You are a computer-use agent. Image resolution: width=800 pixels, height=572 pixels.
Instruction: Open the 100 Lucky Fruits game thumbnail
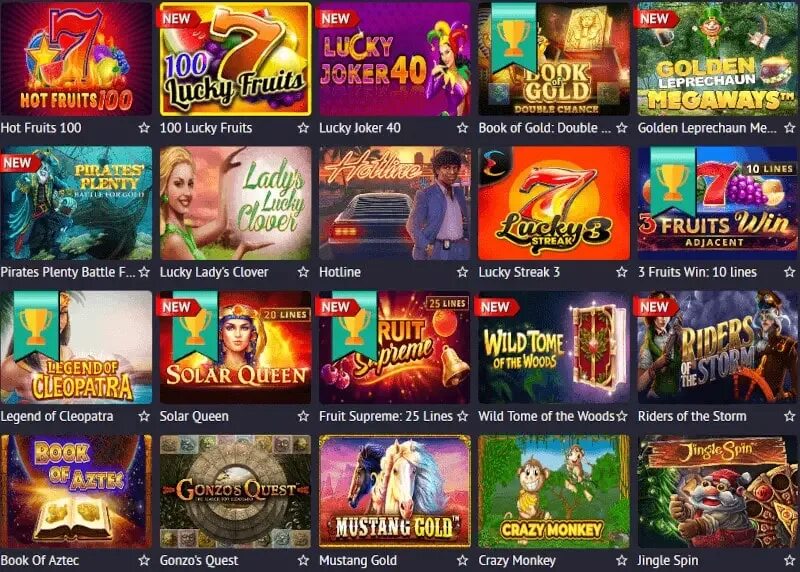click(235, 59)
